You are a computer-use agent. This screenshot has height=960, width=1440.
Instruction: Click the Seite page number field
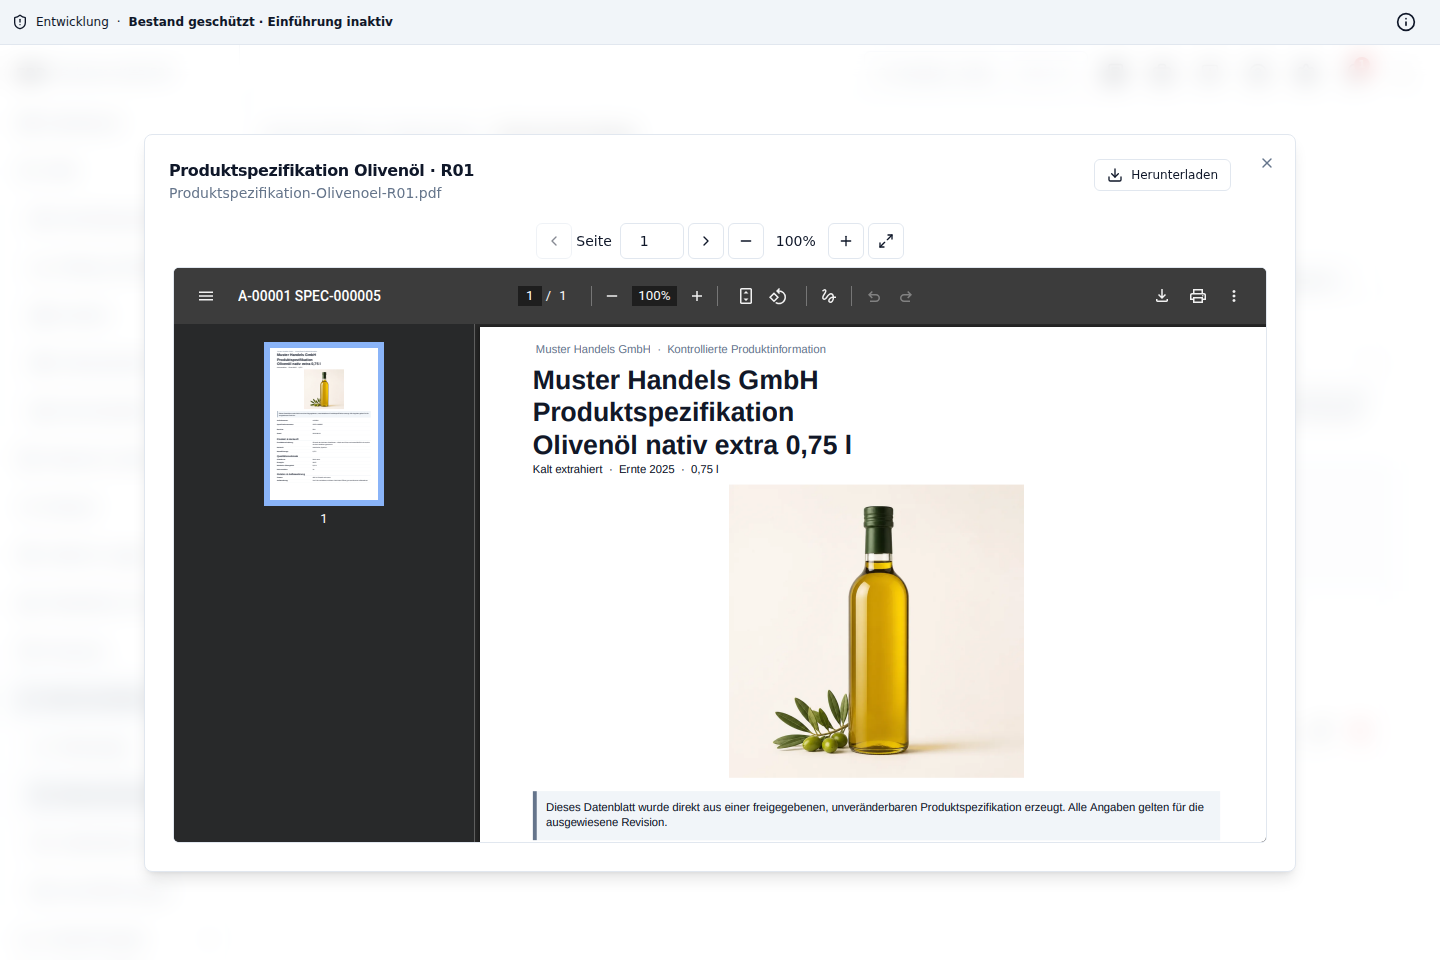click(652, 241)
